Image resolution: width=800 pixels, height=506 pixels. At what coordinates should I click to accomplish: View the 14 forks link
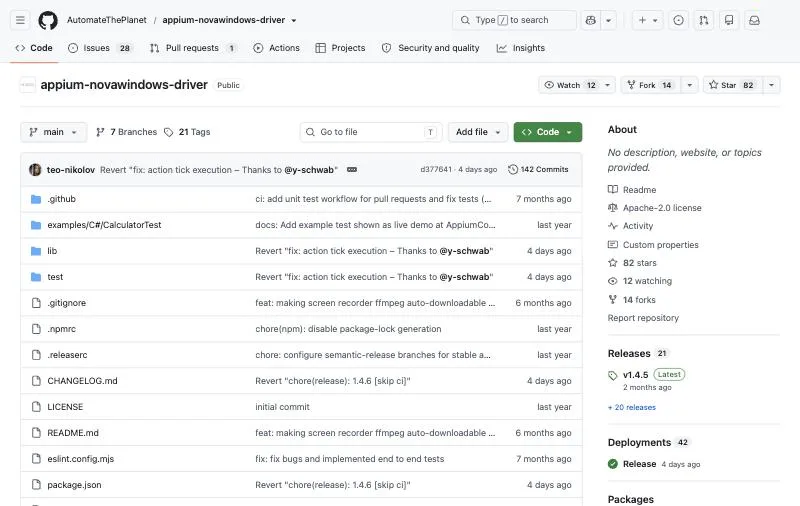coord(632,300)
